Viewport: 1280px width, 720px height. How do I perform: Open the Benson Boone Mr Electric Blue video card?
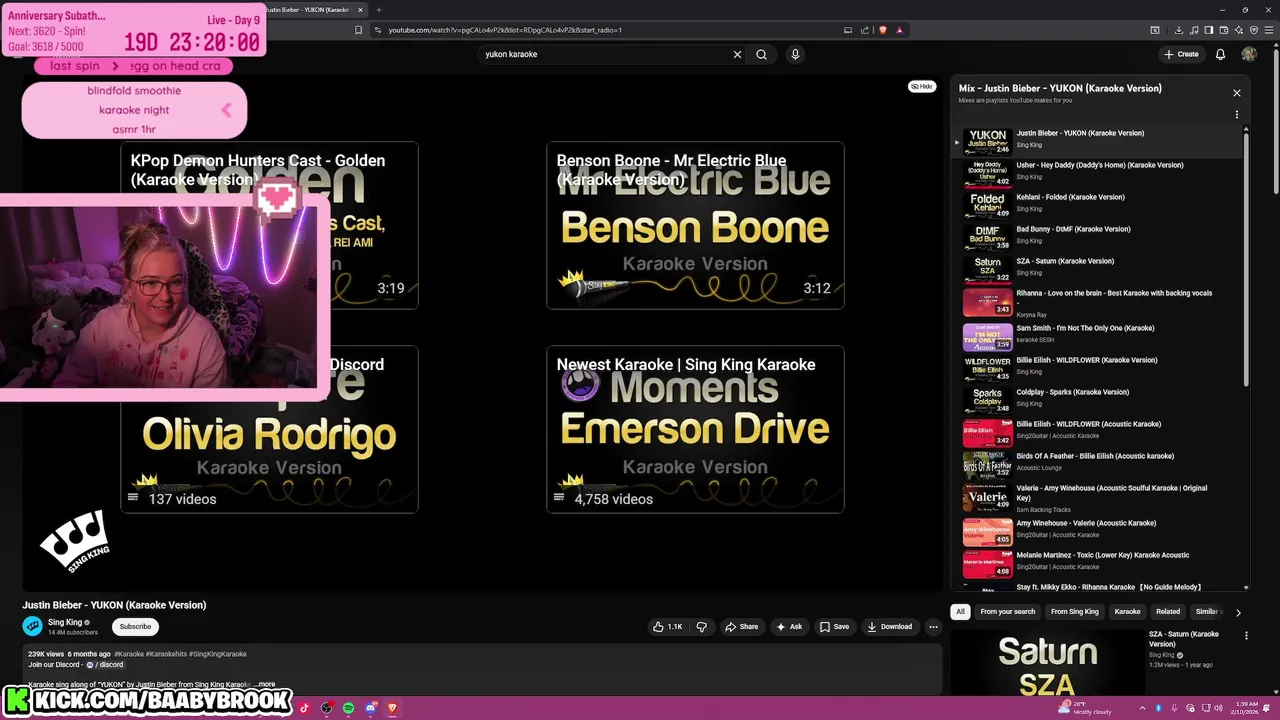(695, 225)
